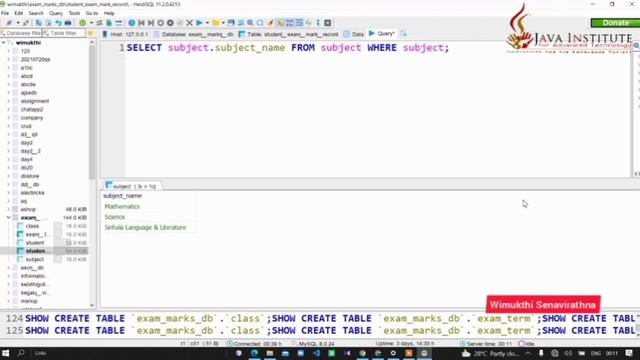Click the database tree vertical scrollbar
The height and width of the screenshot is (360, 640).
(x=92, y=112)
